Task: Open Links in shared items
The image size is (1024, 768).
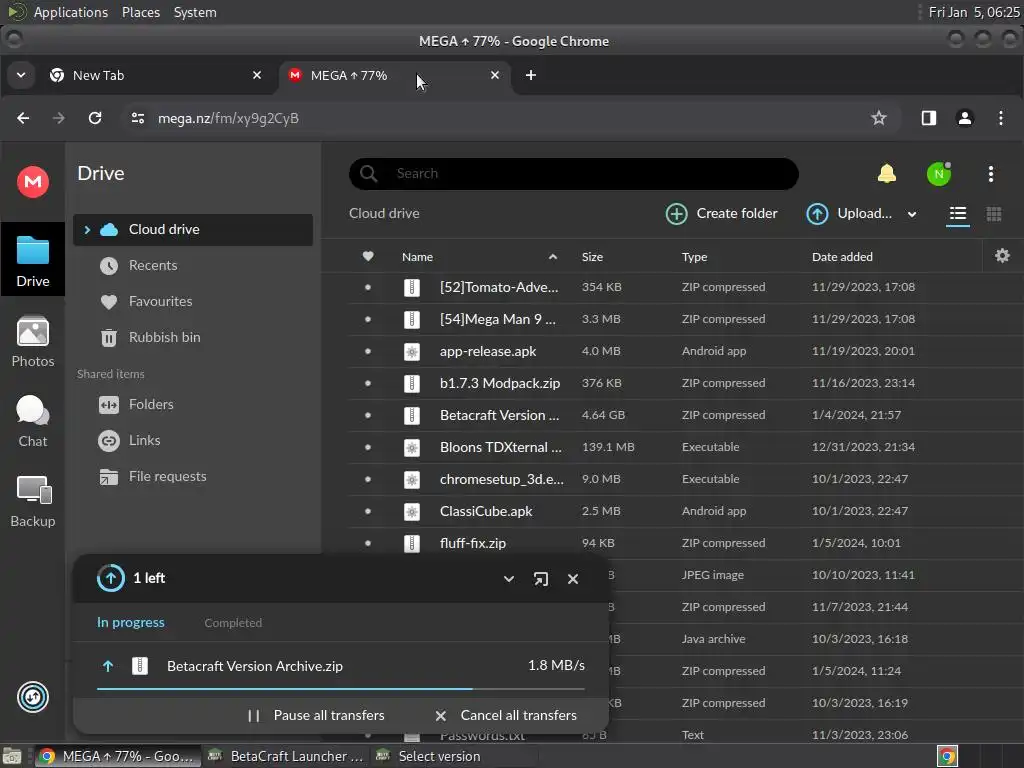Action: [x=193, y=440]
